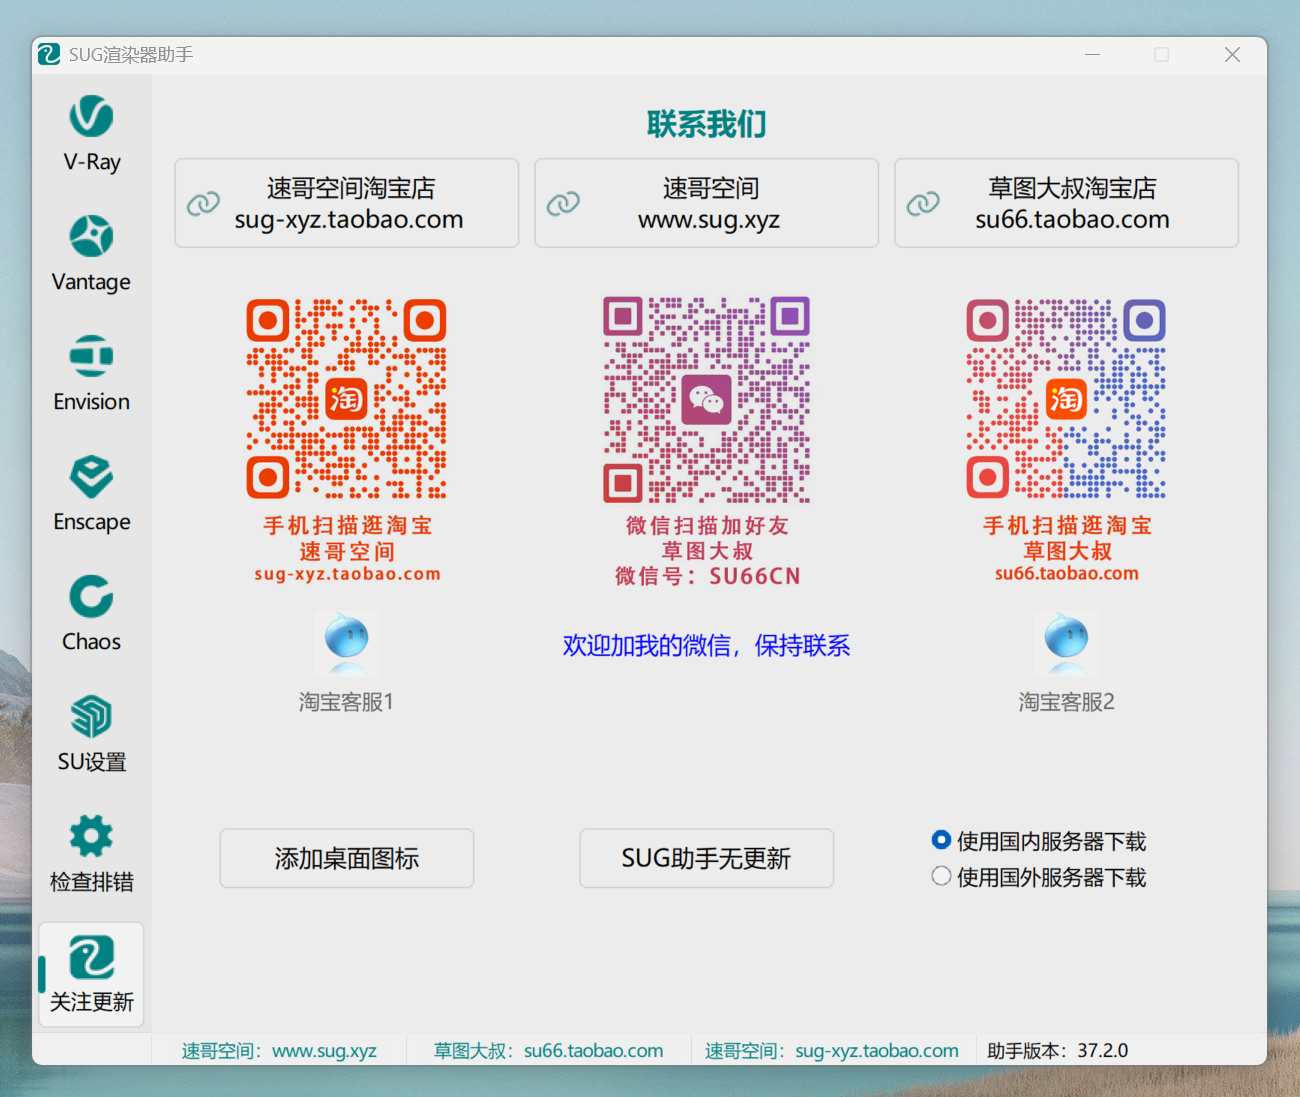The image size is (1300, 1097).
Task: Open SU设置 SketchUp settings icon
Action: pos(91,733)
